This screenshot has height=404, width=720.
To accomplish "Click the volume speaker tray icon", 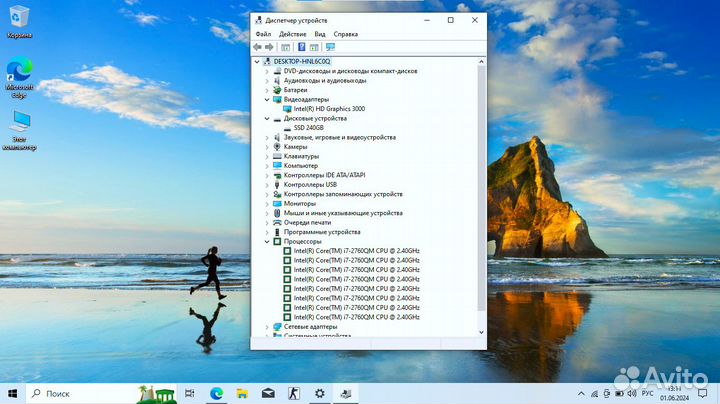I will point(632,394).
